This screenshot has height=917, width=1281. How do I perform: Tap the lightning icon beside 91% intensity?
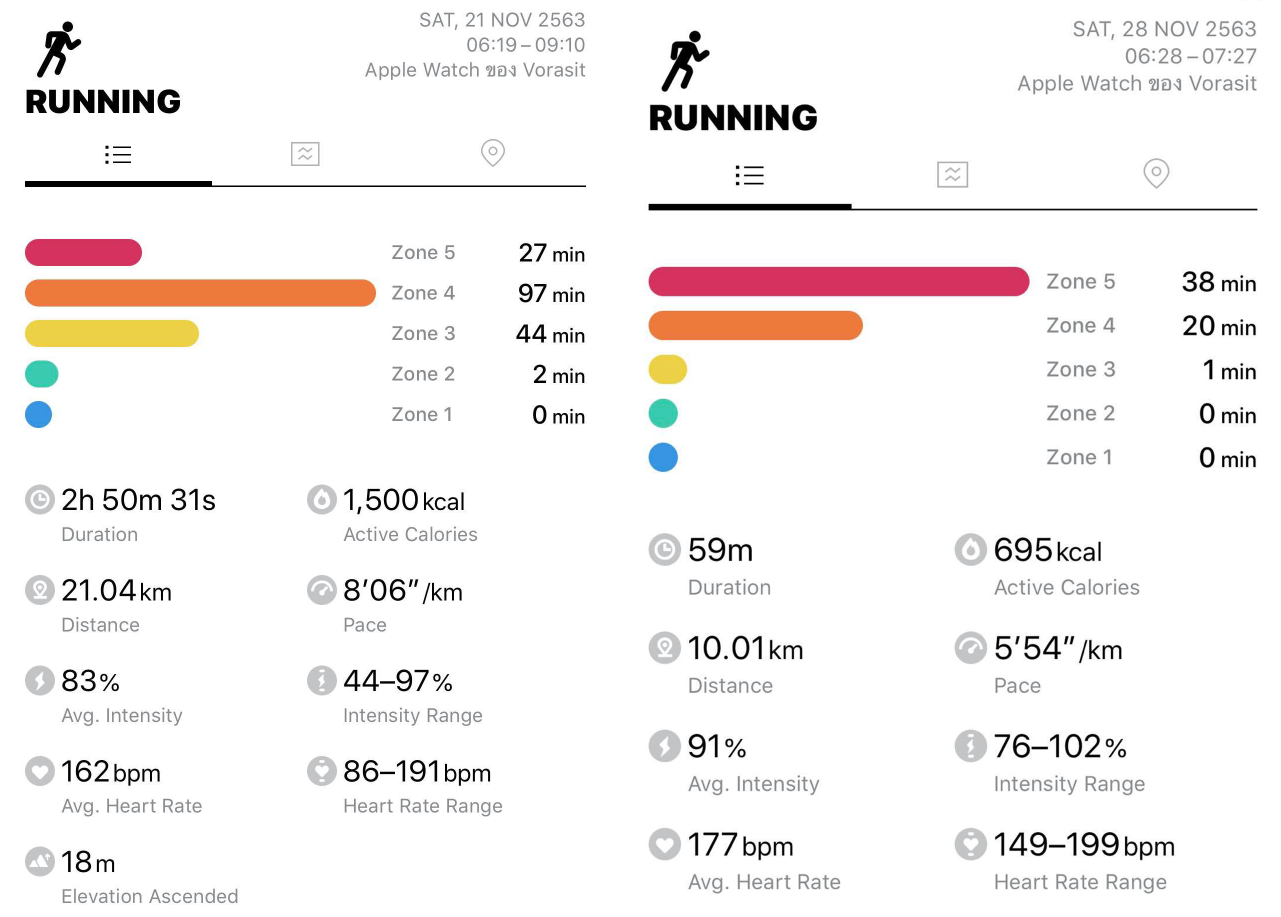(664, 746)
